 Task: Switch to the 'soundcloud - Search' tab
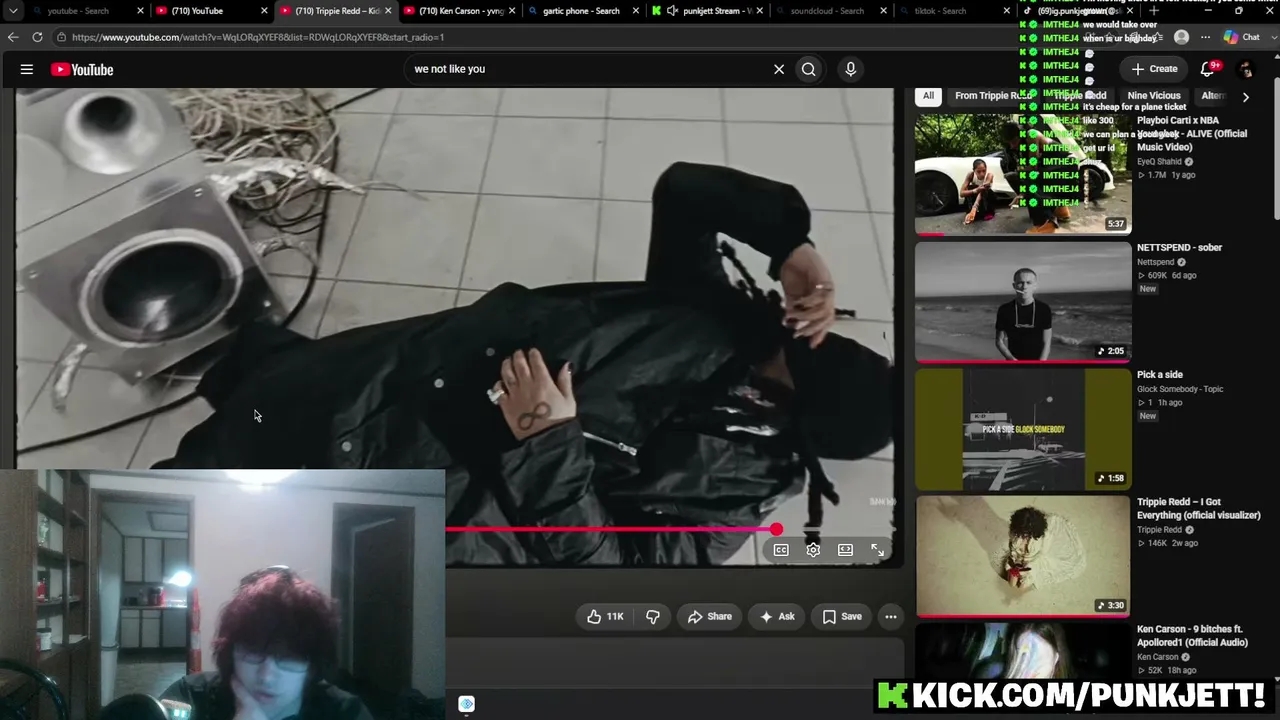click(832, 11)
